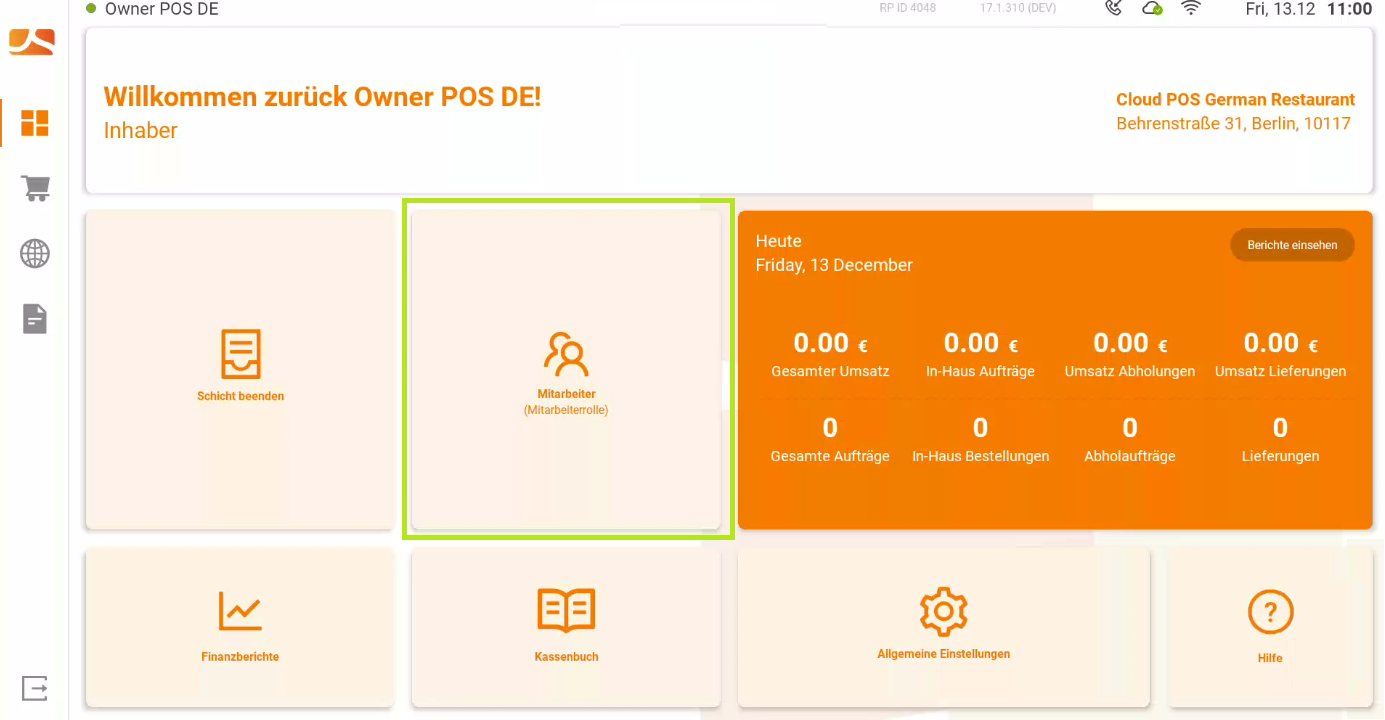Click the Schicht beenden label

point(241,396)
